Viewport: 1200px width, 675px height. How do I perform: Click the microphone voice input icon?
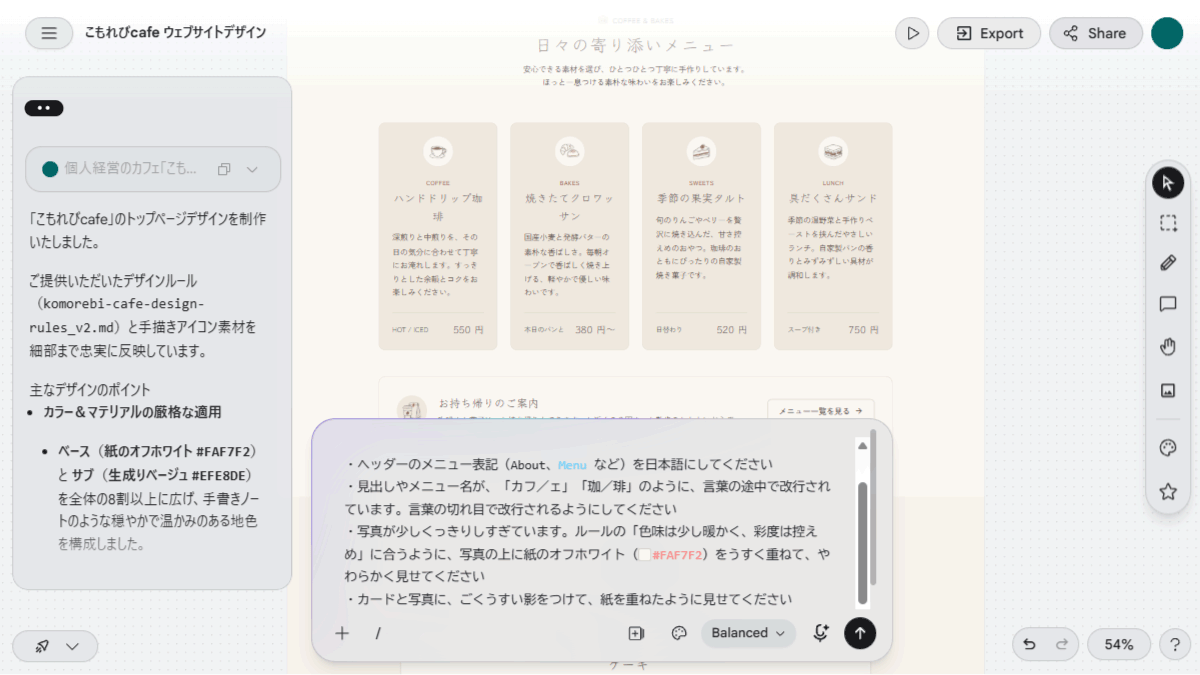(820, 633)
